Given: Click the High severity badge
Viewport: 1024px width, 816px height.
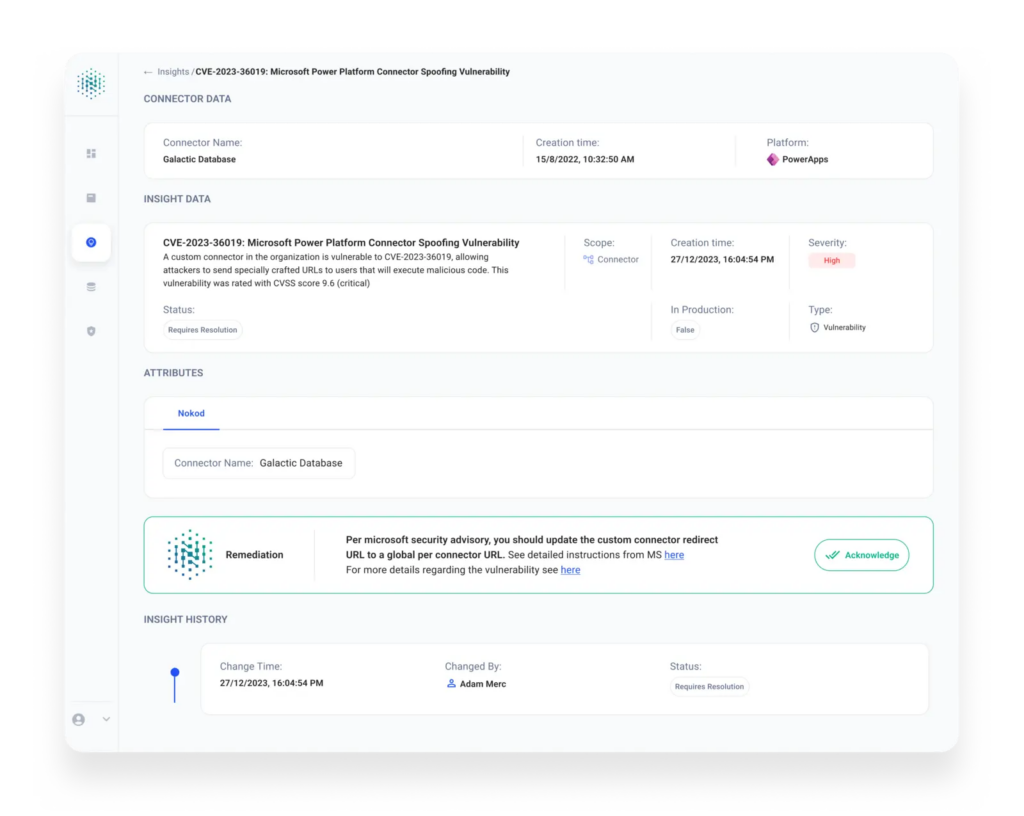Looking at the screenshot, I should 831,261.
